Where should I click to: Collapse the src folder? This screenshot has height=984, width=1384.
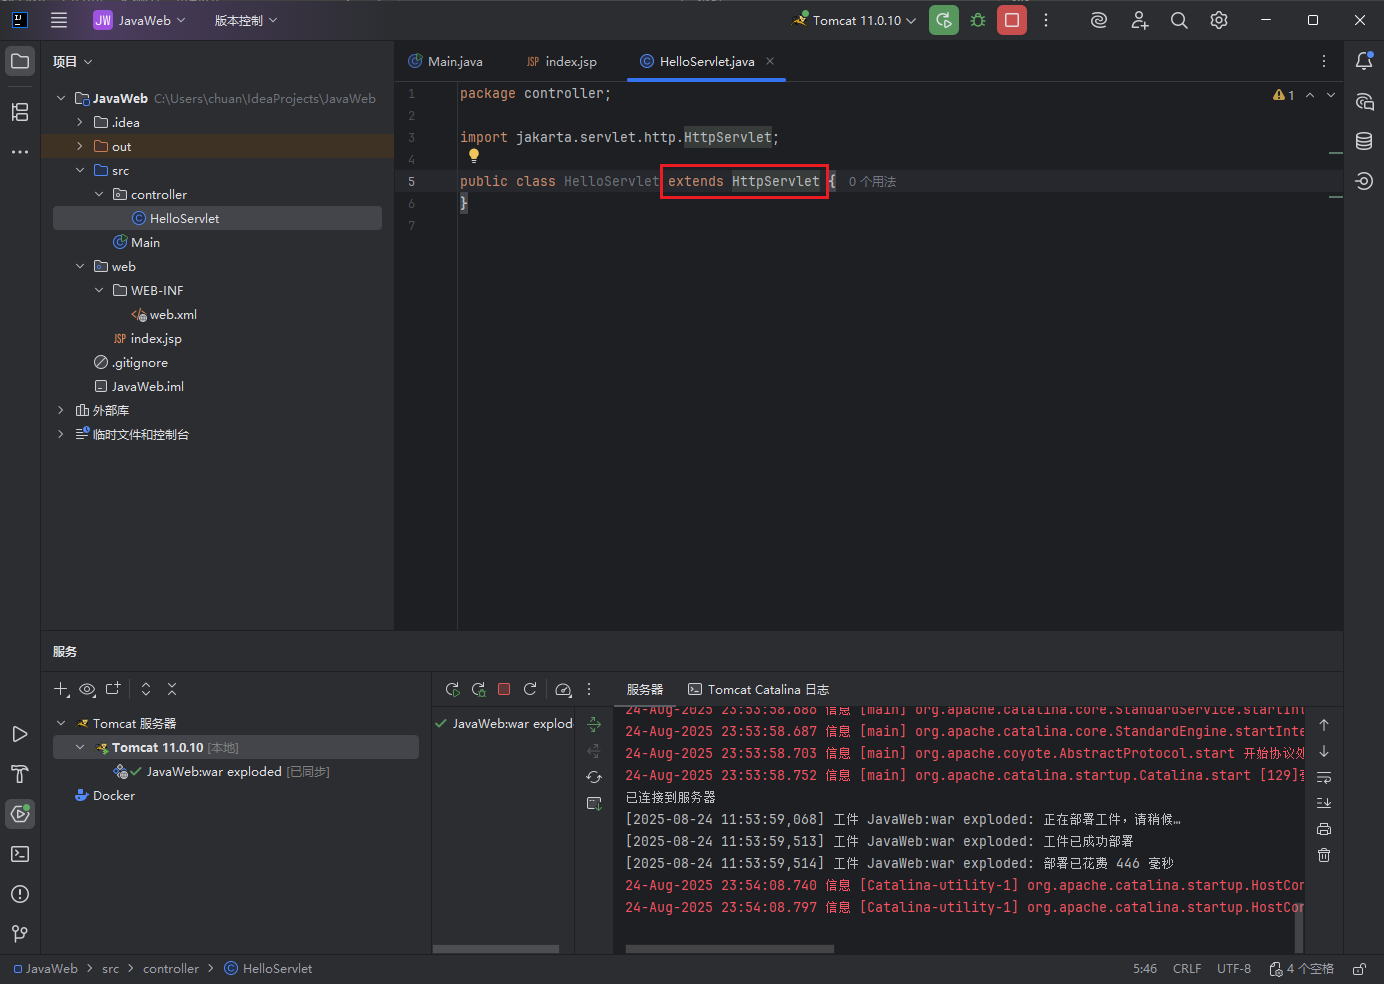80,170
